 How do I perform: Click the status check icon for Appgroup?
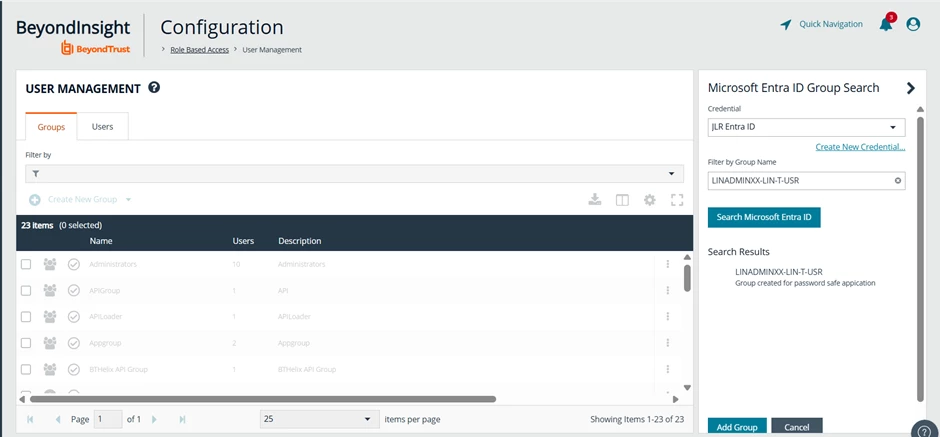74,343
